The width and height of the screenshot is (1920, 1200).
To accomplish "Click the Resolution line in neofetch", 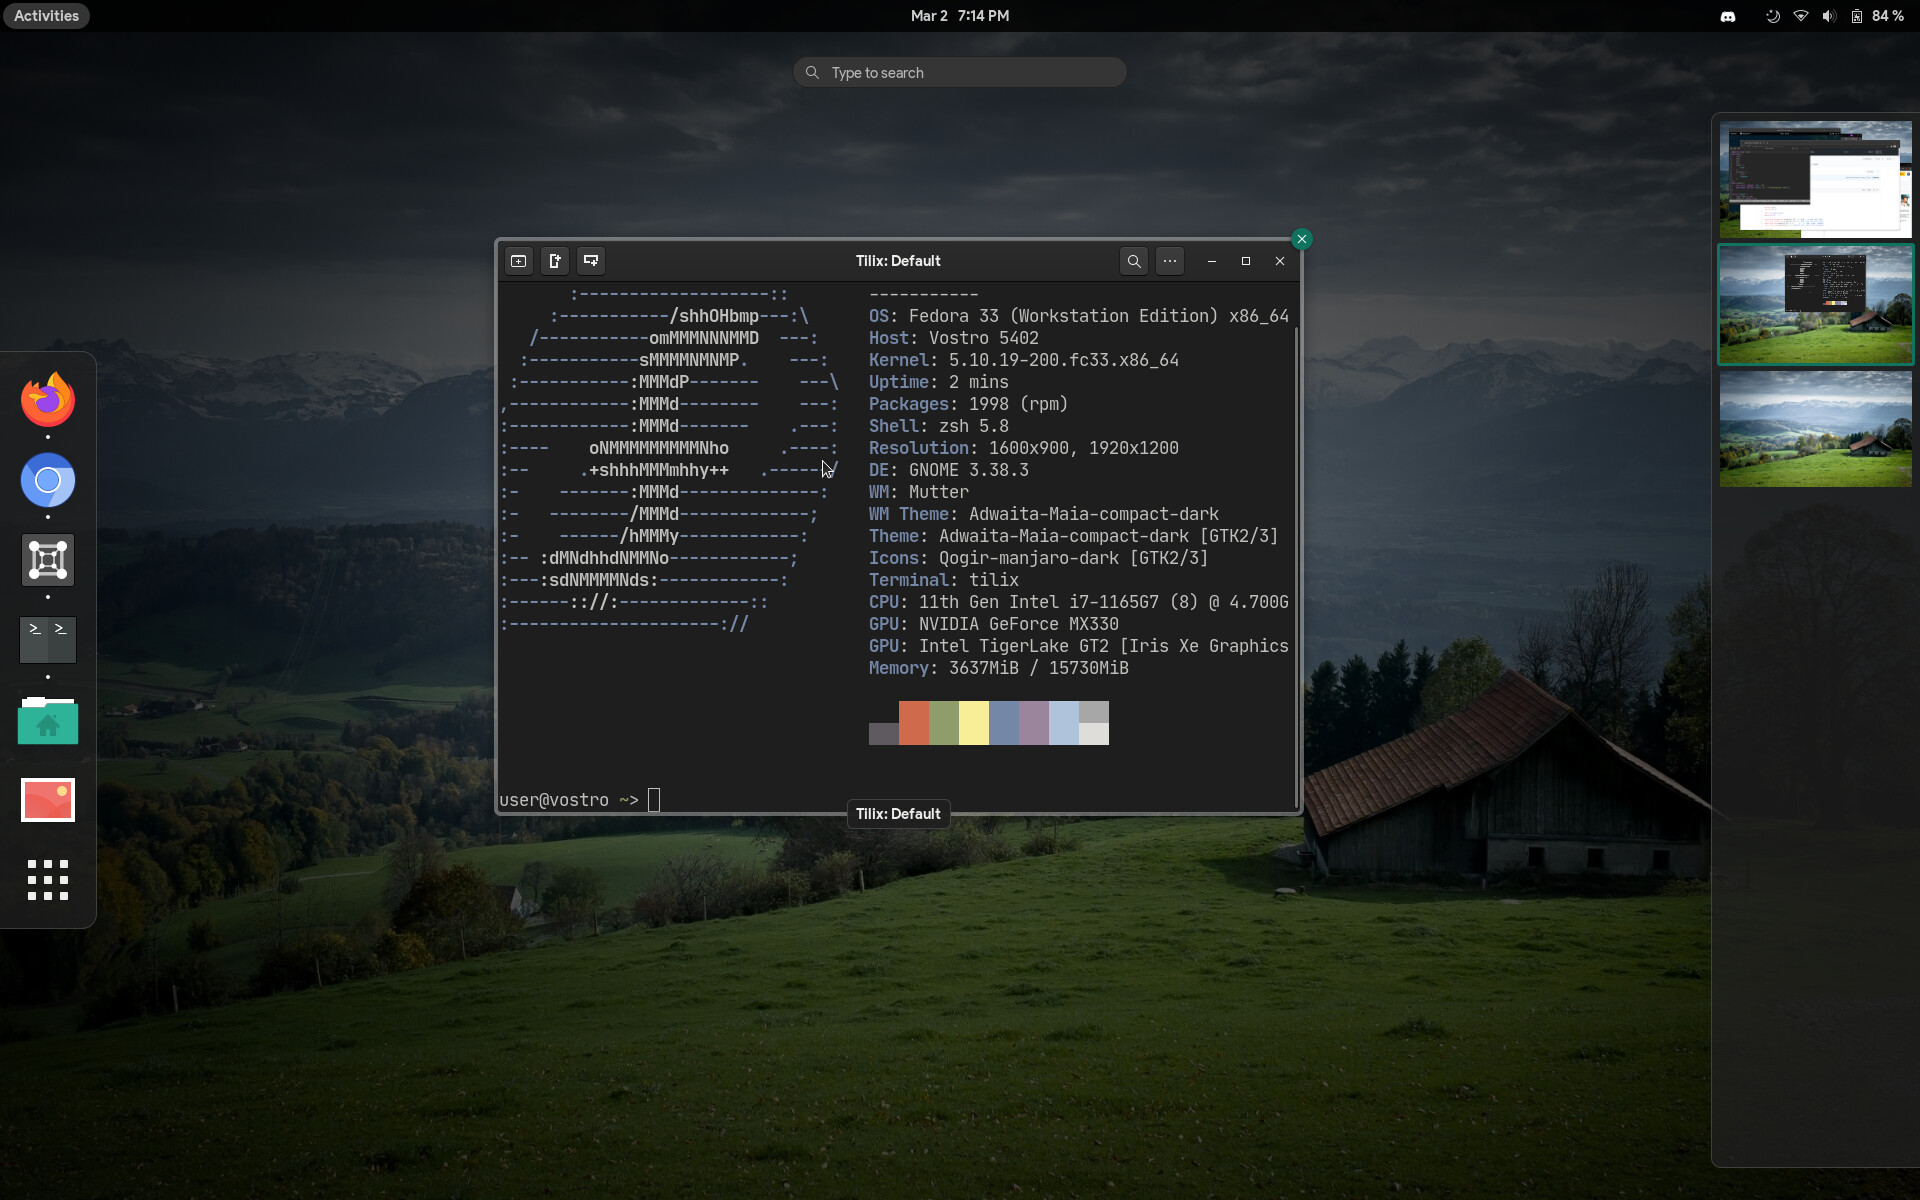I will point(1024,448).
